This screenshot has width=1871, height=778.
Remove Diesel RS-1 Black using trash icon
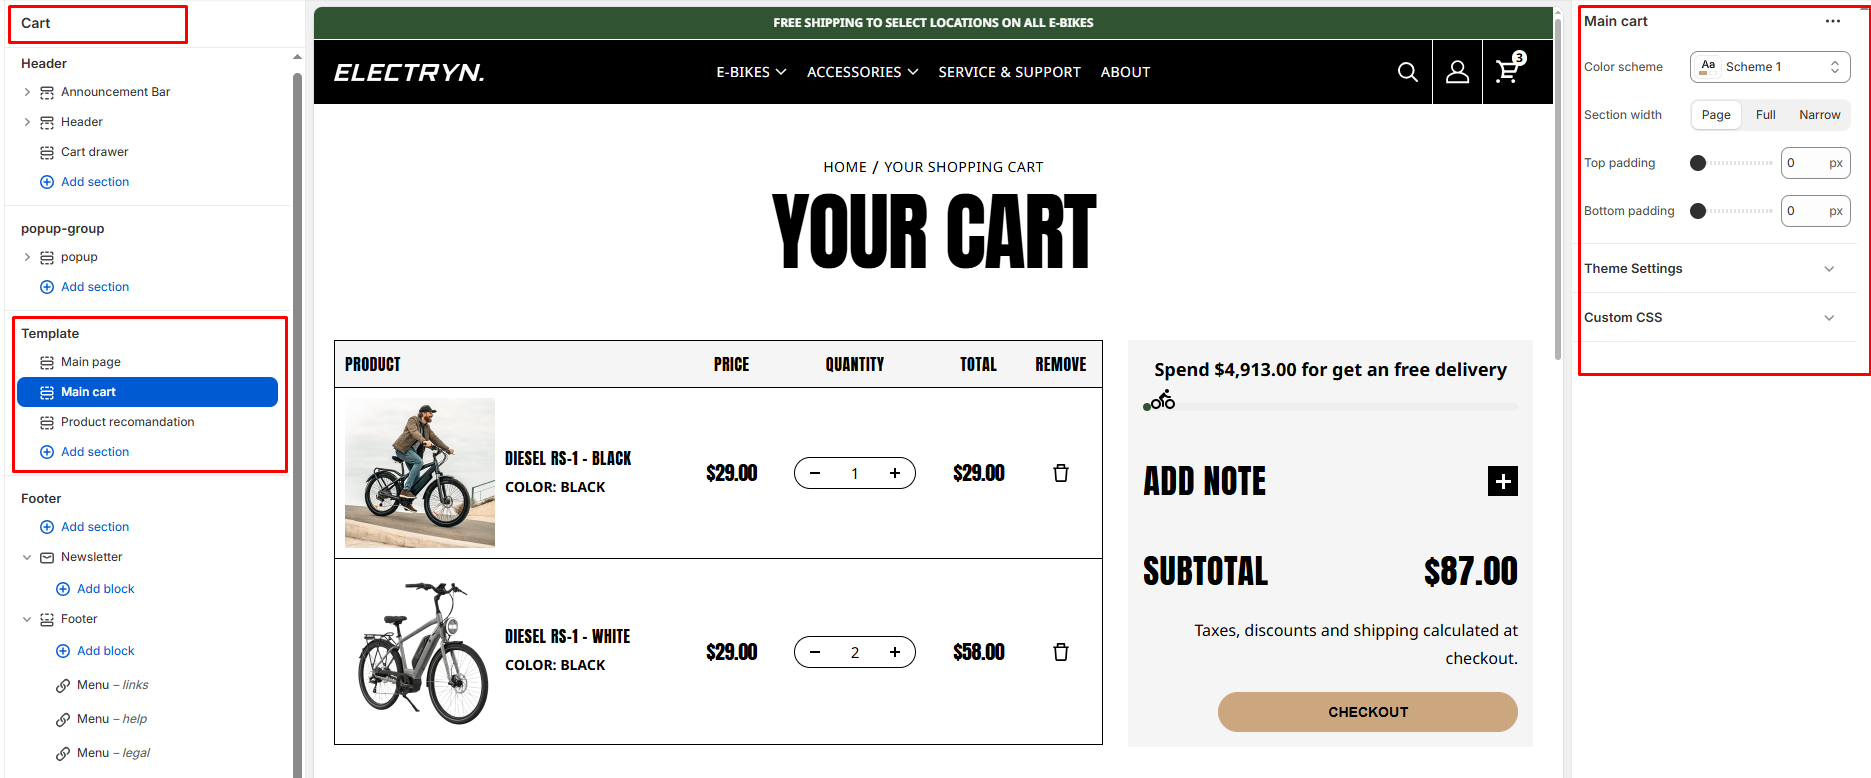click(x=1061, y=473)
